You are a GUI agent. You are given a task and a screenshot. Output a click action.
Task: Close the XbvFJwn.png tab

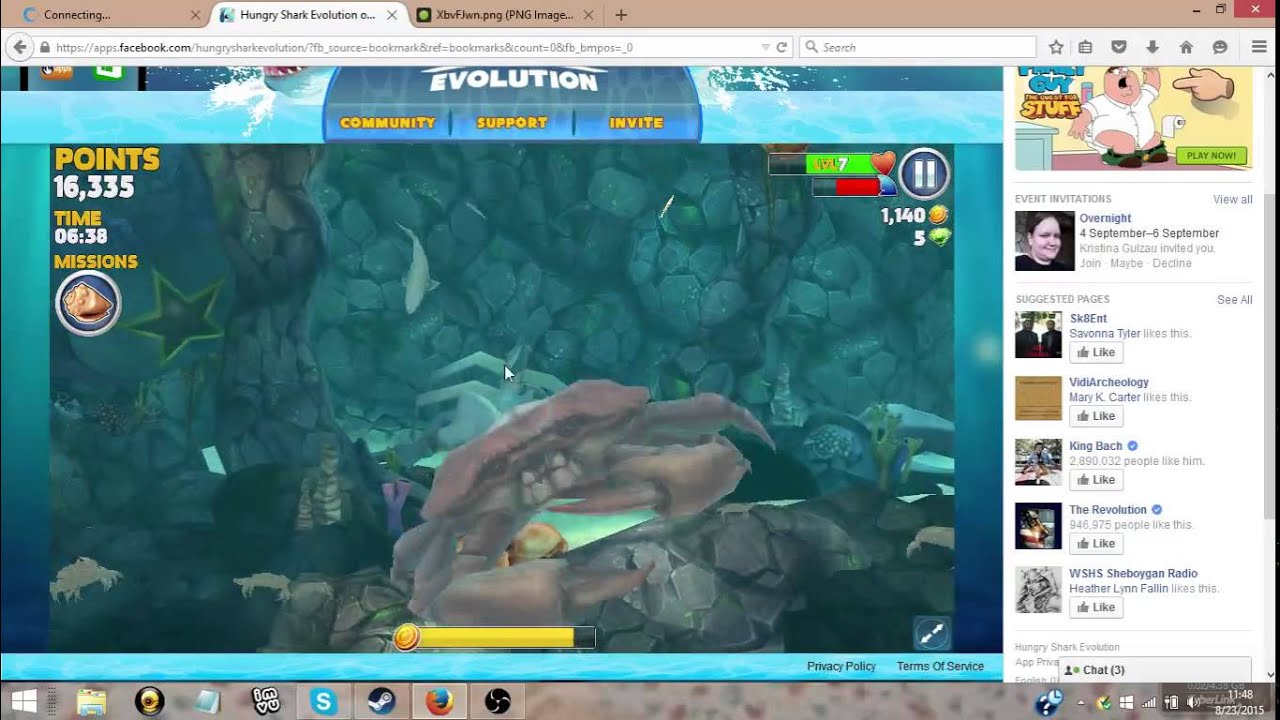pos(588,15)
